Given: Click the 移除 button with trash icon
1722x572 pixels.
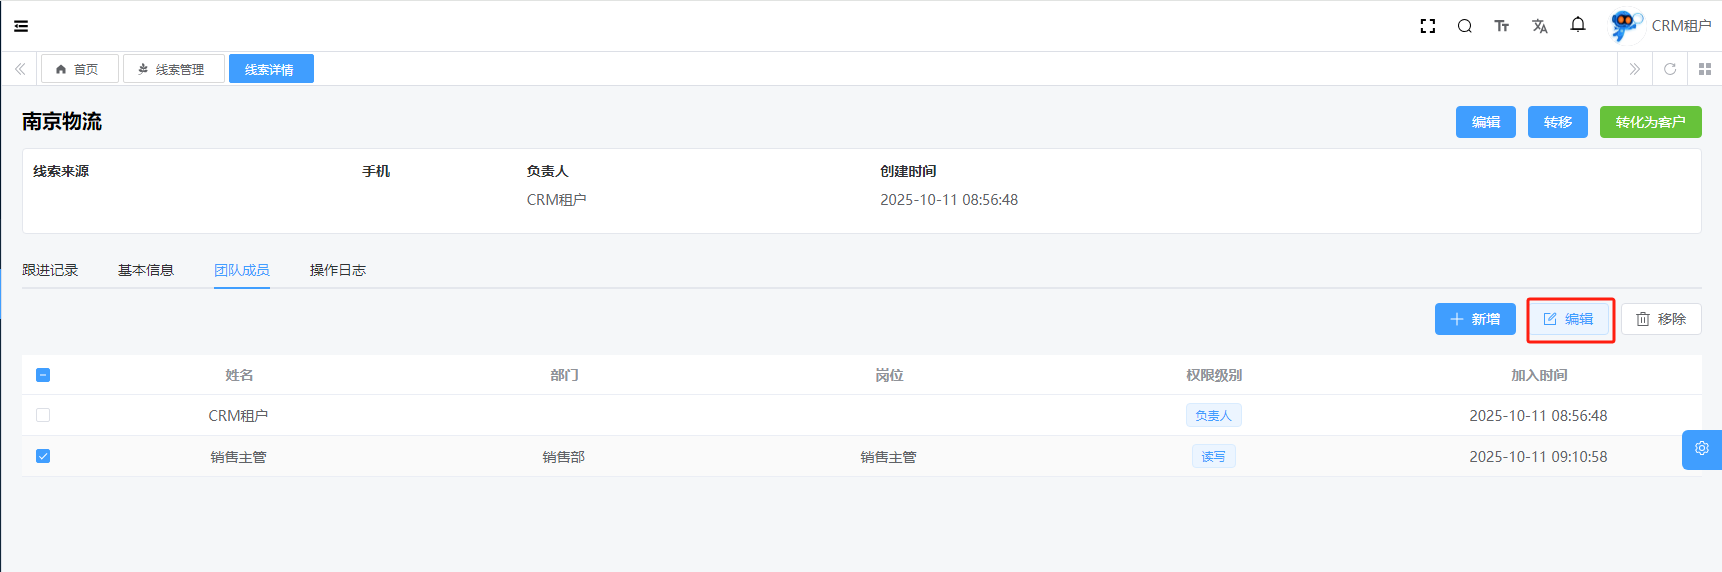Looking at the screenshot, I should click(x=1661, y=319).
